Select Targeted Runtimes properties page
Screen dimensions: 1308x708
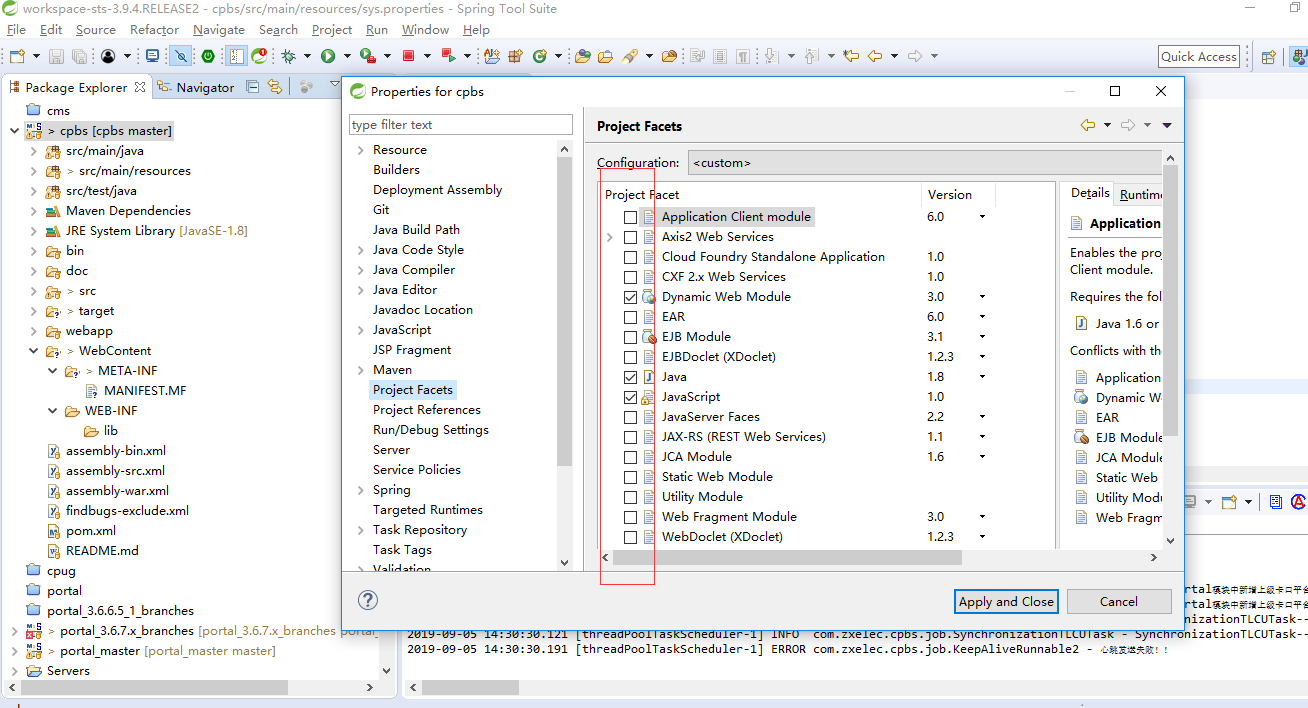(427, 510)
